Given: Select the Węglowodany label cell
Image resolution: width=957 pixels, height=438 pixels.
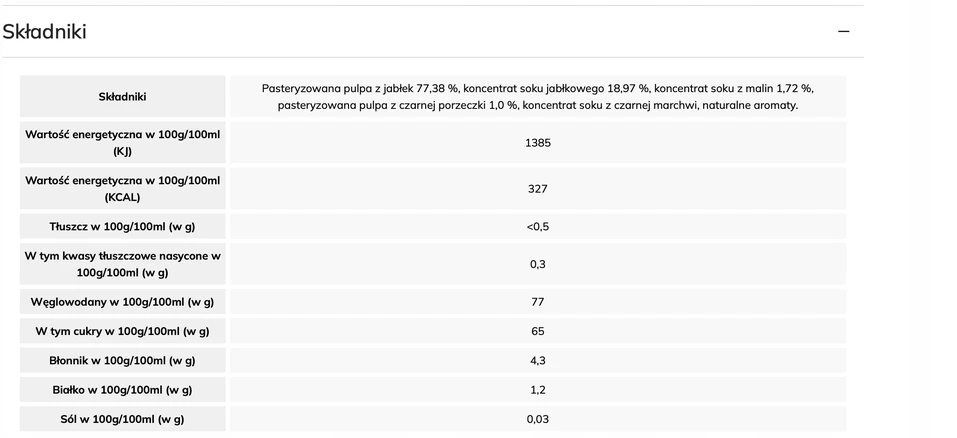Looking at the screenshot, I should (123, 302).
